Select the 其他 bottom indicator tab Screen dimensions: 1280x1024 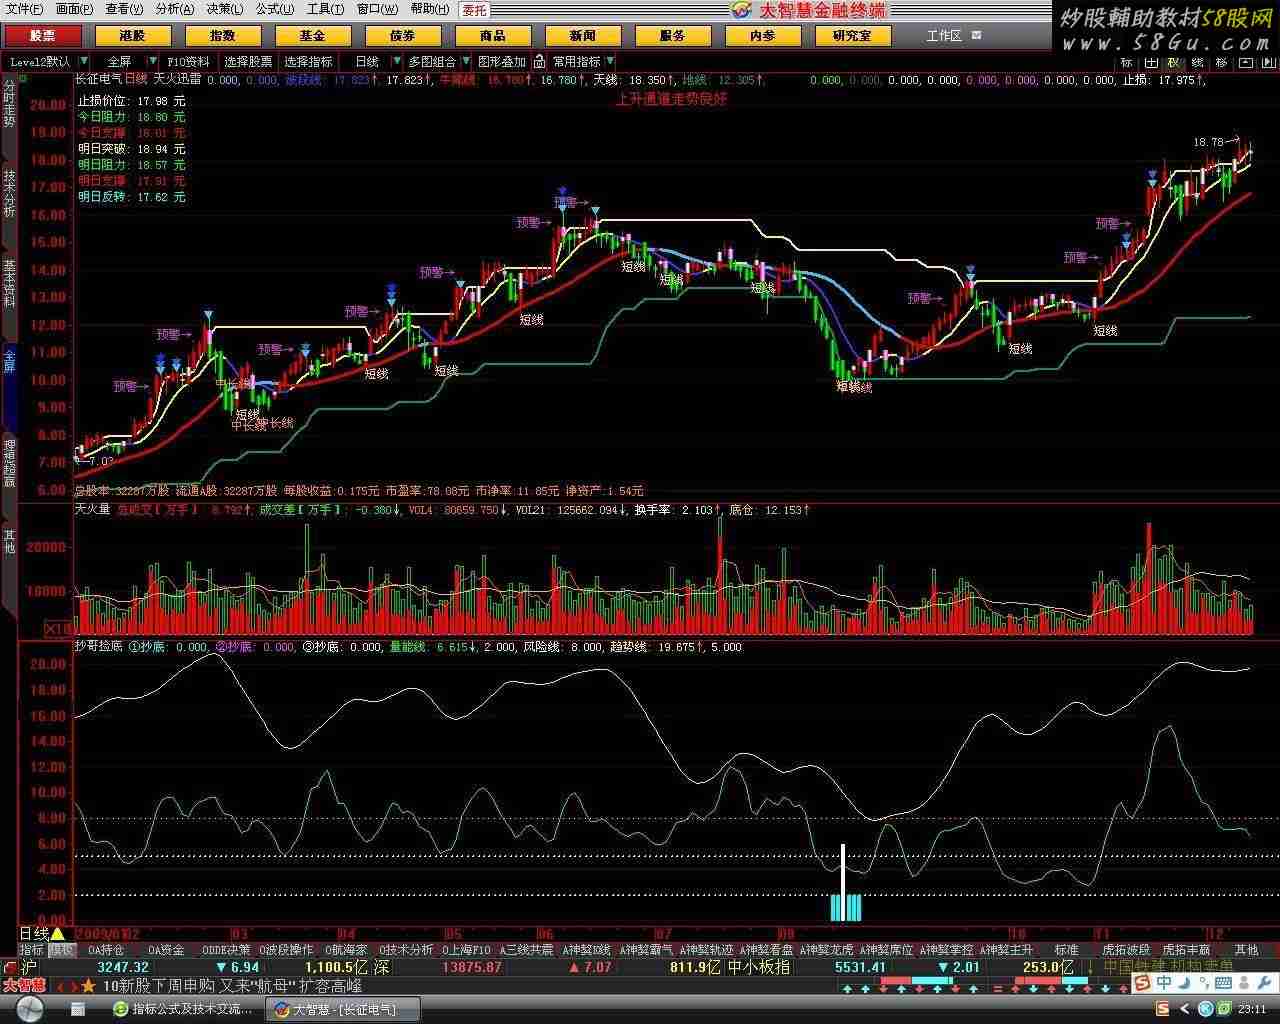1246,949
